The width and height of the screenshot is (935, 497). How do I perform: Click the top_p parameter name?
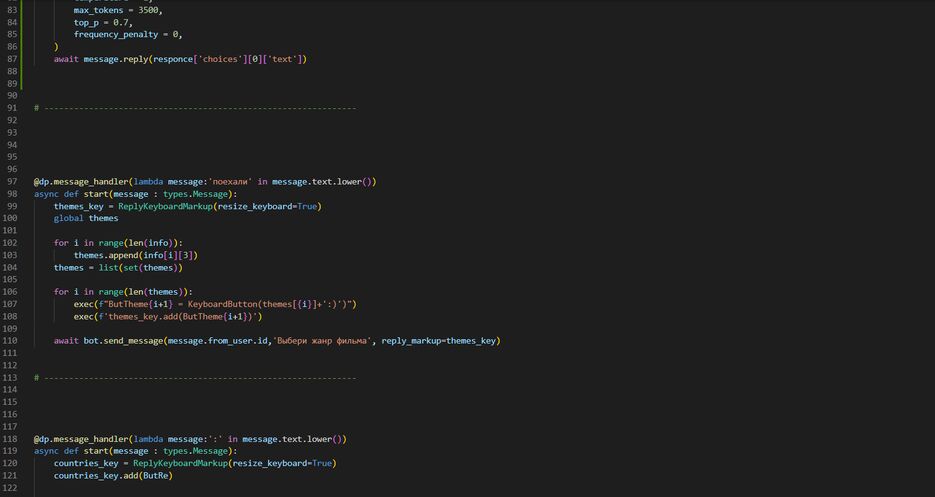91,22
